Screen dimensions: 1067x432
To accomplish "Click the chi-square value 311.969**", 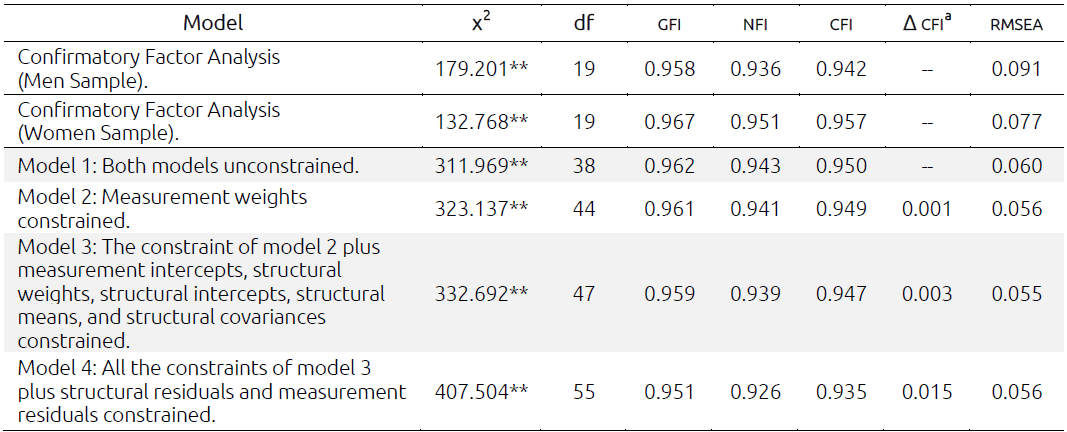I will (x=481, y=165).
